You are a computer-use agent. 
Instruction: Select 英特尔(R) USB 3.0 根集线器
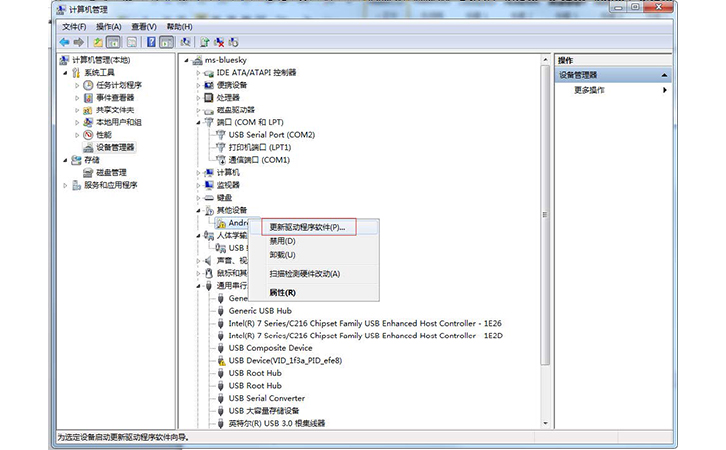[277, 423]
